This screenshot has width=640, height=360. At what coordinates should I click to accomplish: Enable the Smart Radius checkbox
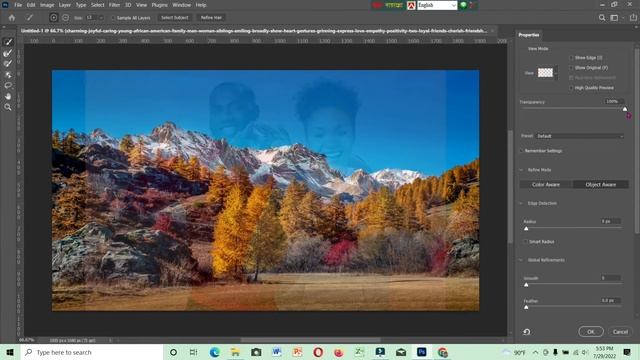(x=526, y=242)
